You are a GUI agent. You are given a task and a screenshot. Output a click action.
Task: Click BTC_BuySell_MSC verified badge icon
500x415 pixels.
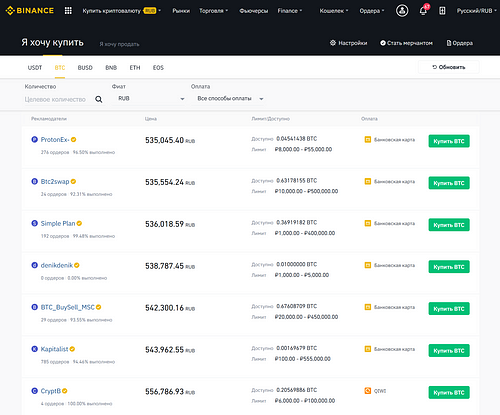99,307
